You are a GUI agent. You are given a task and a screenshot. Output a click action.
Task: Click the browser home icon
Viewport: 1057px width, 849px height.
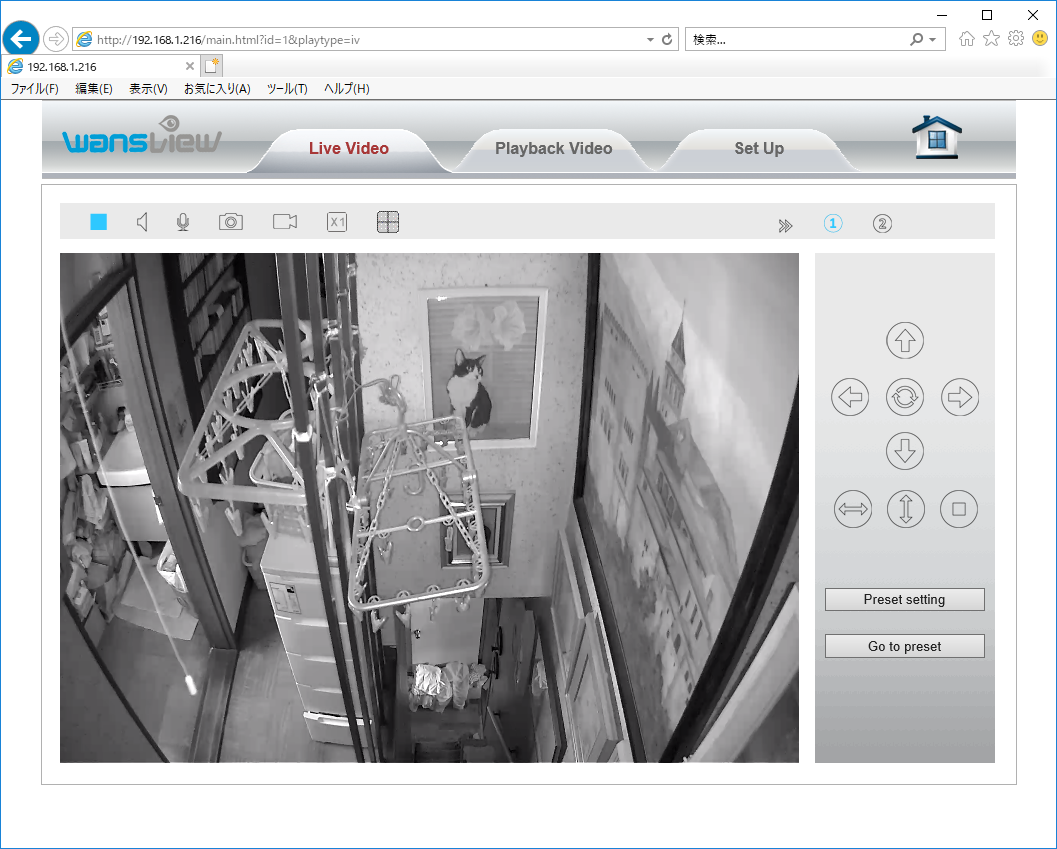coord(967,38)
